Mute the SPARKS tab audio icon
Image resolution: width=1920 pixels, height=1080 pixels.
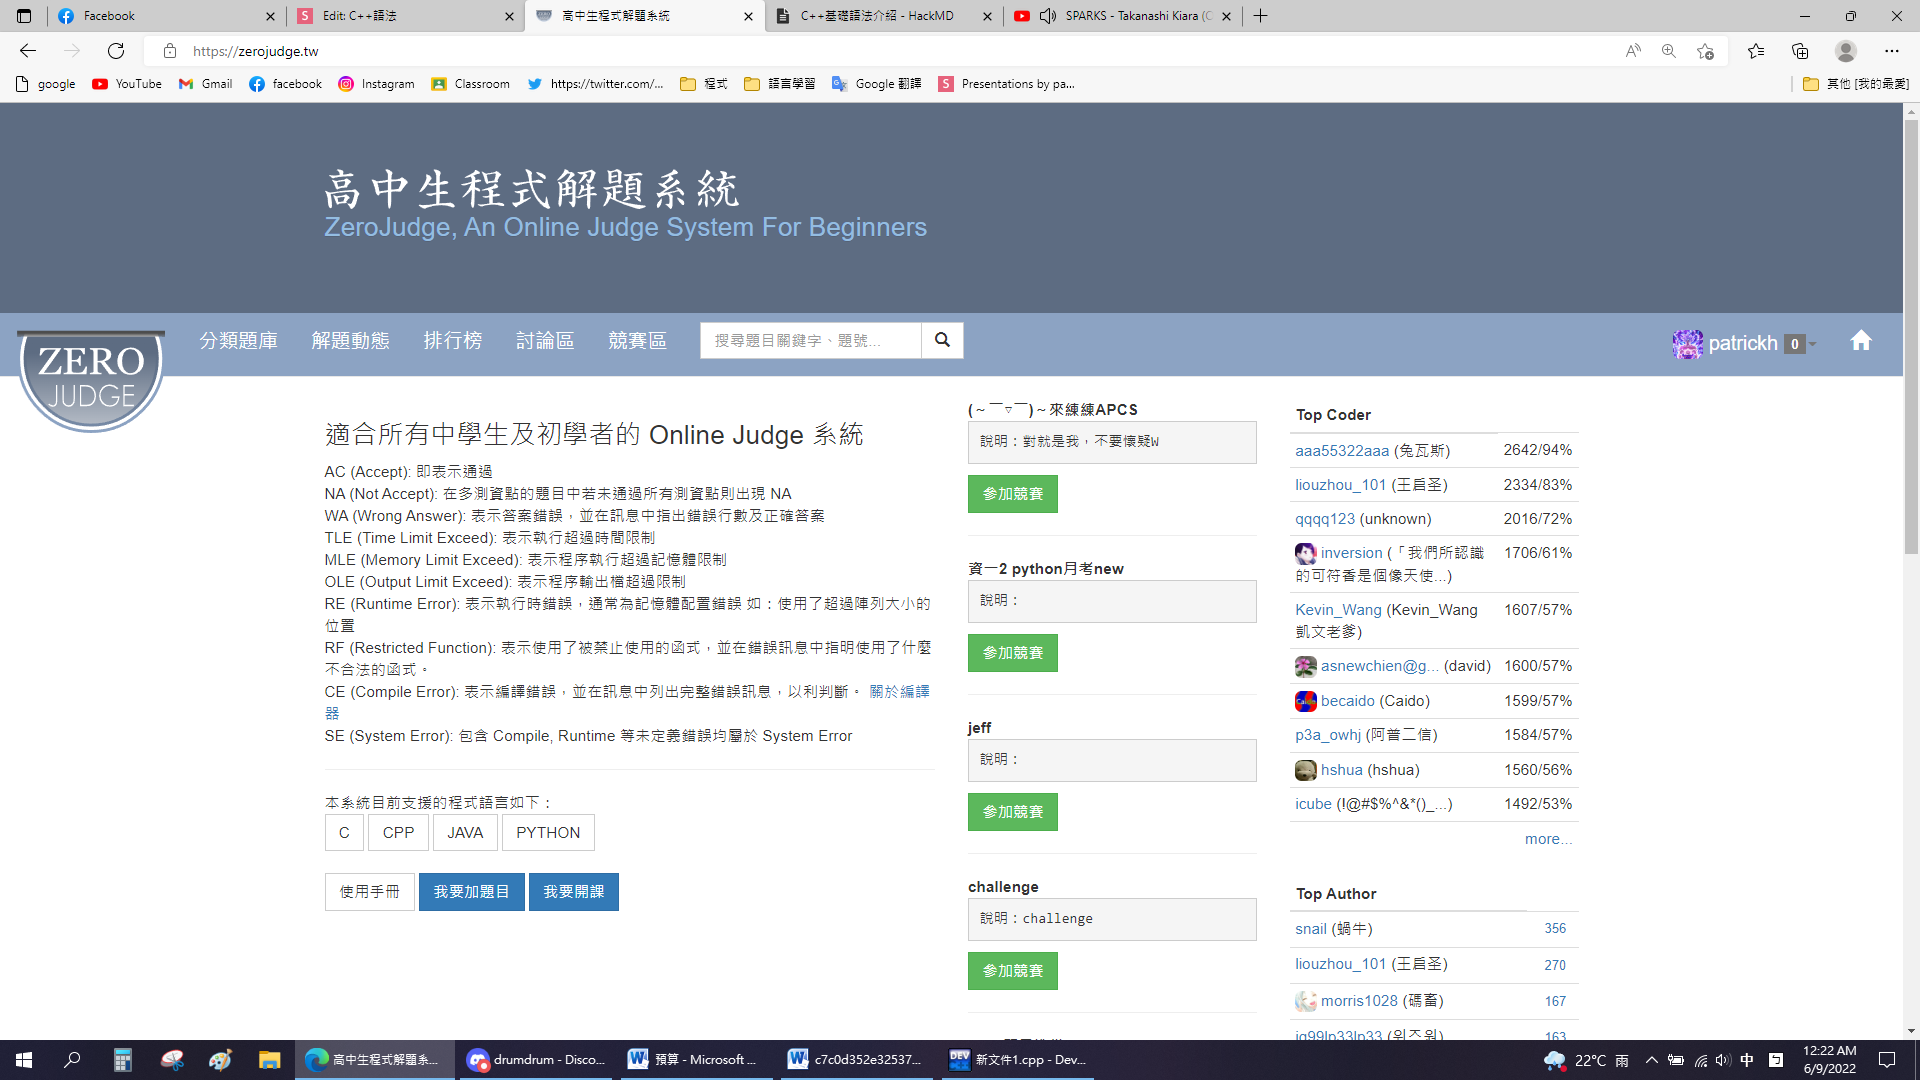(1048, 16)
